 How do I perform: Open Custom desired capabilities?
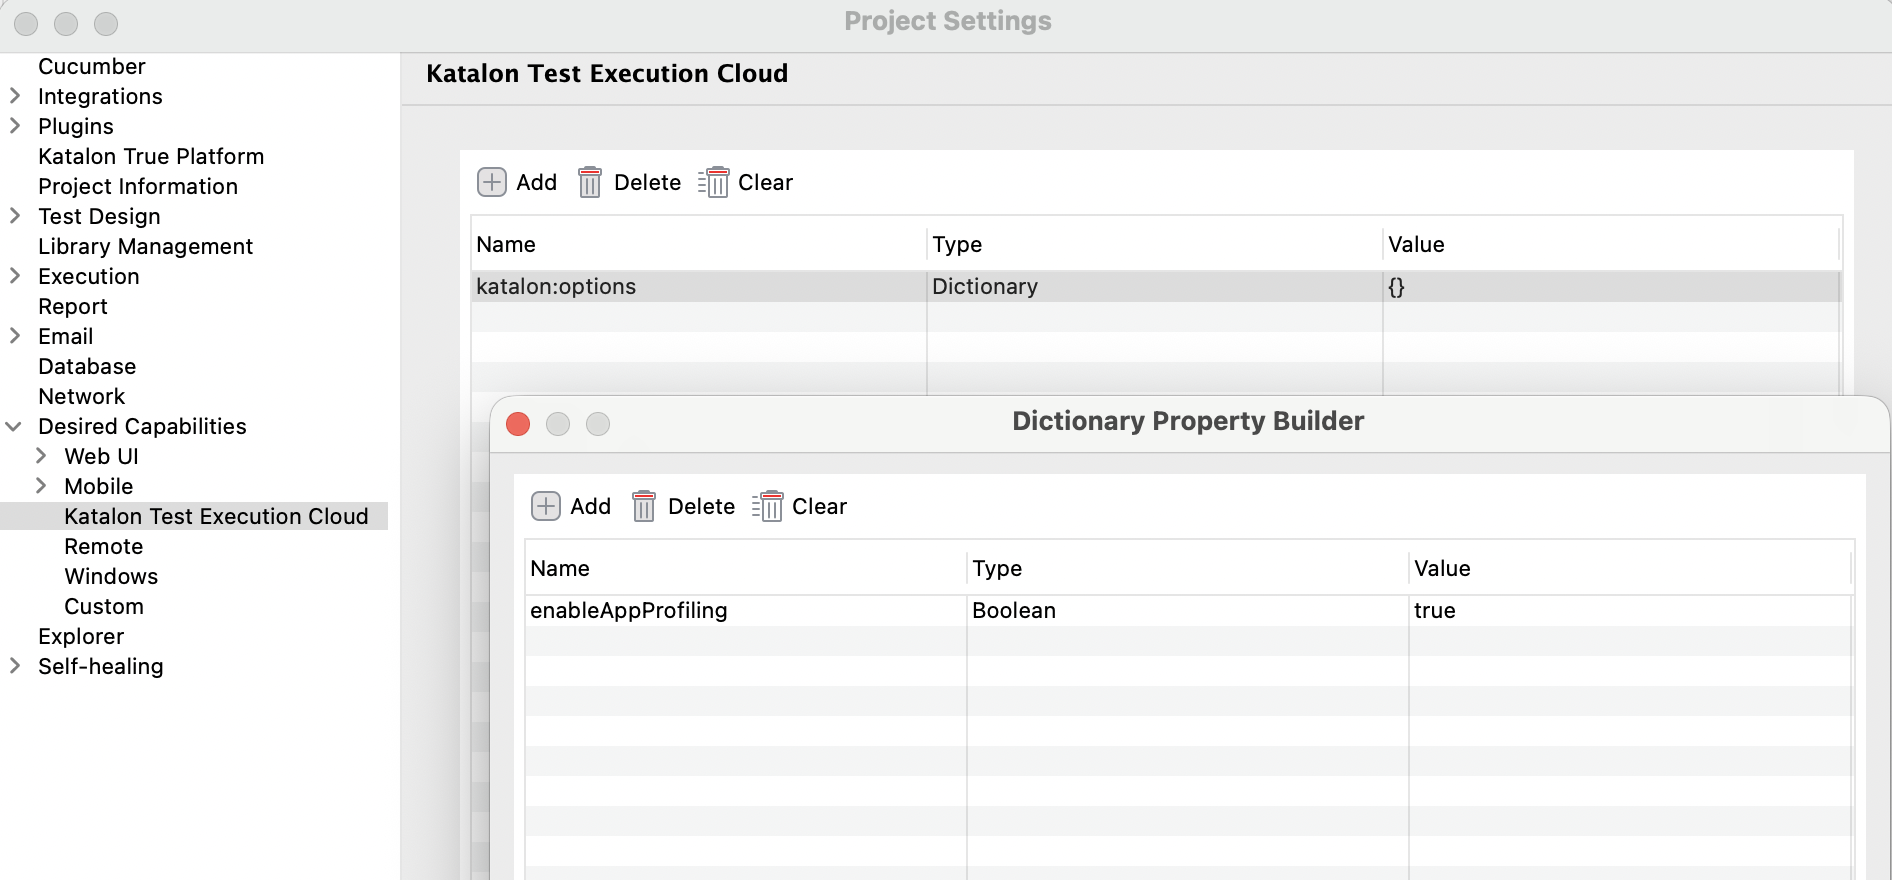point(104,606)
